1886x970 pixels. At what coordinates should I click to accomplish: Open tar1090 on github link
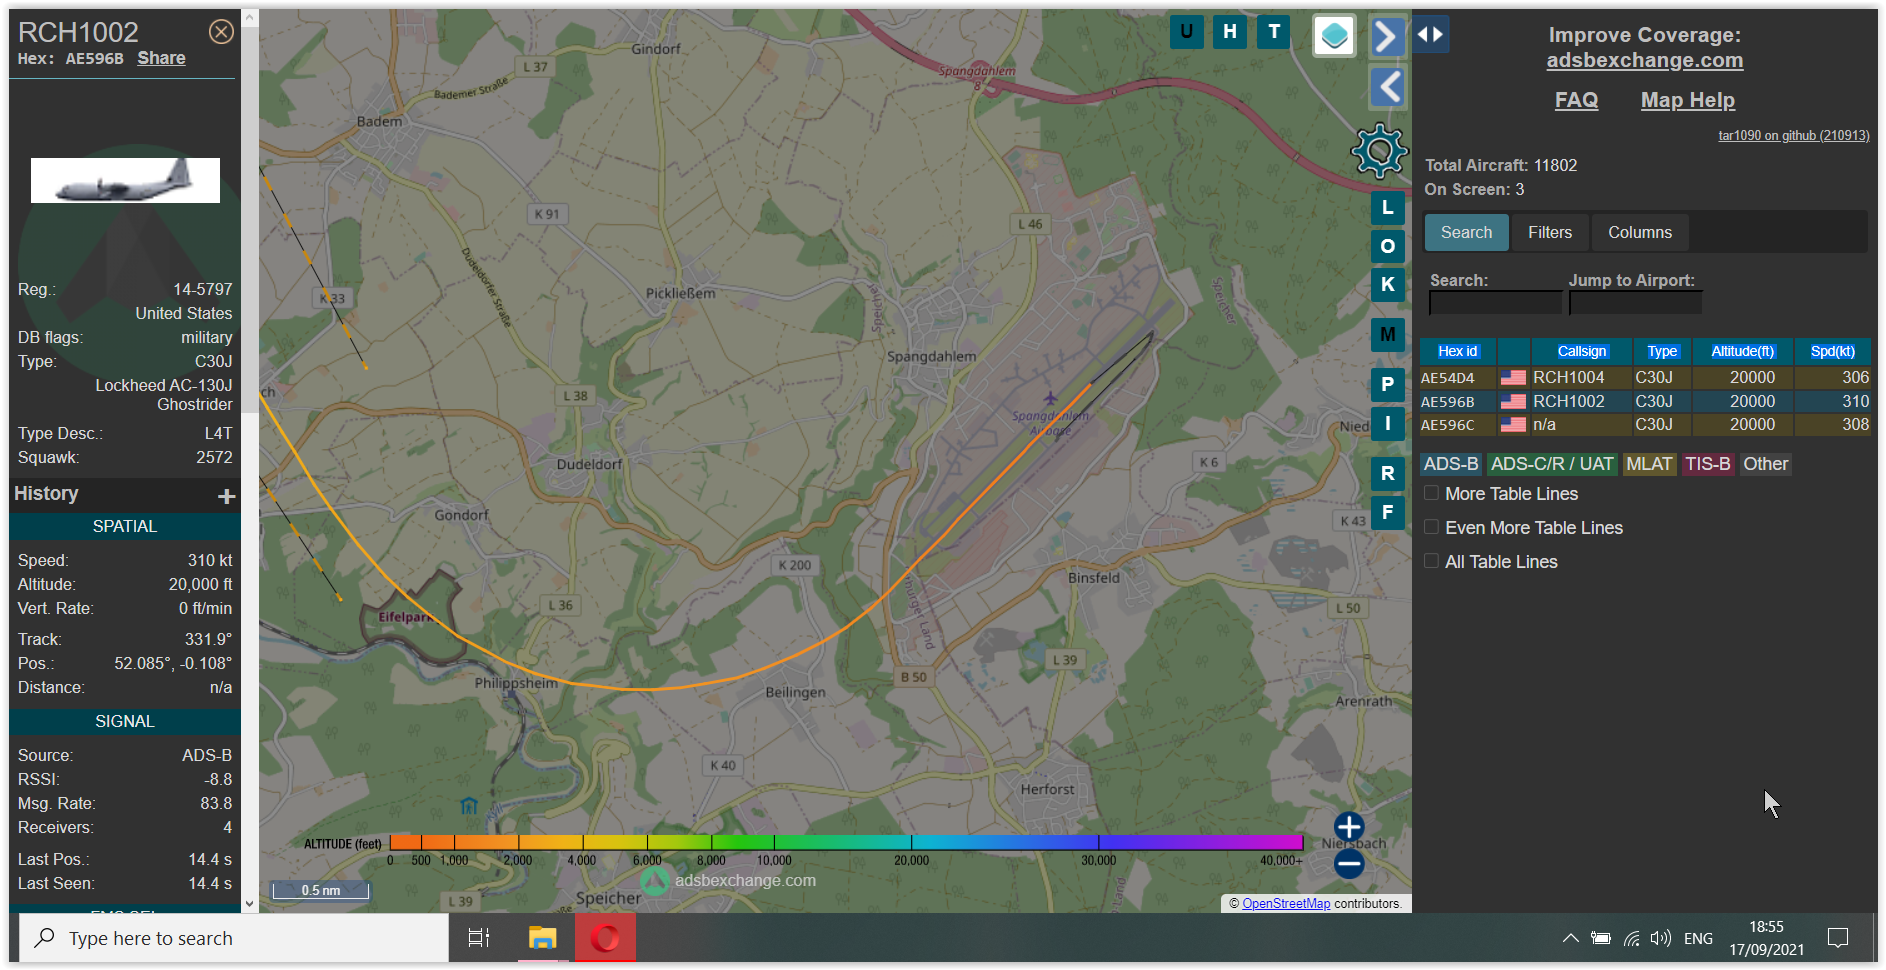[x=1793, y=136]
